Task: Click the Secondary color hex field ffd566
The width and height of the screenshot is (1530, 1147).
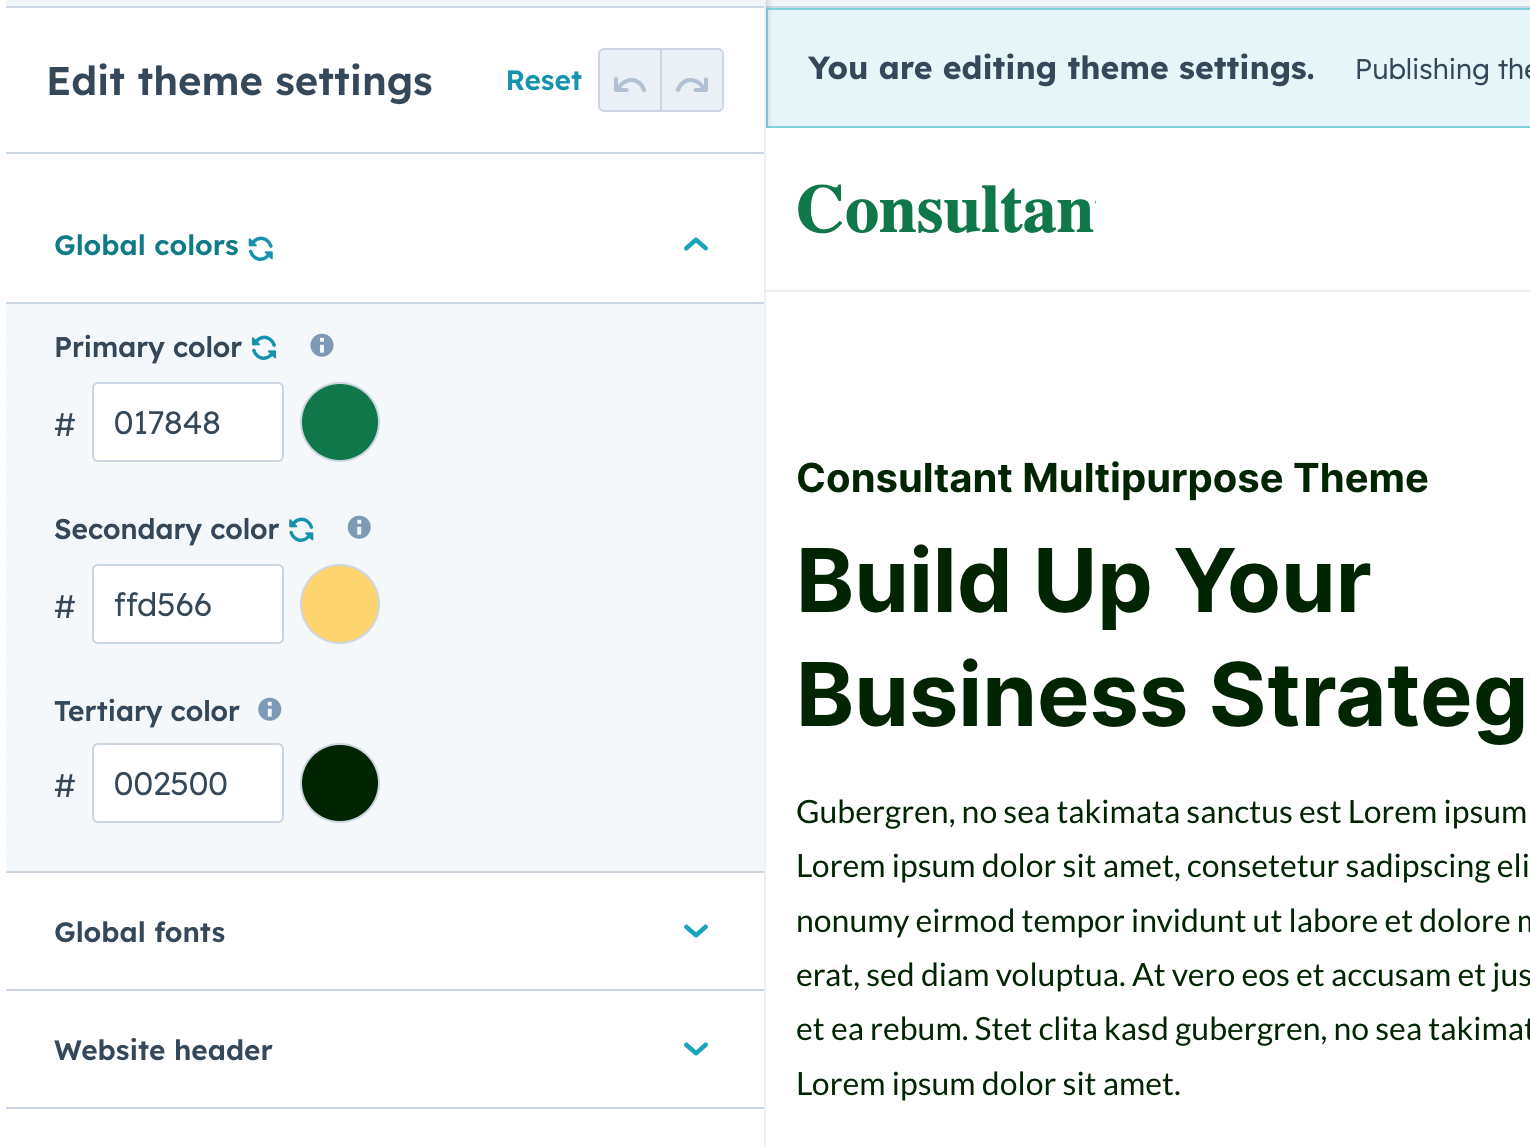Action: point(188,604)
